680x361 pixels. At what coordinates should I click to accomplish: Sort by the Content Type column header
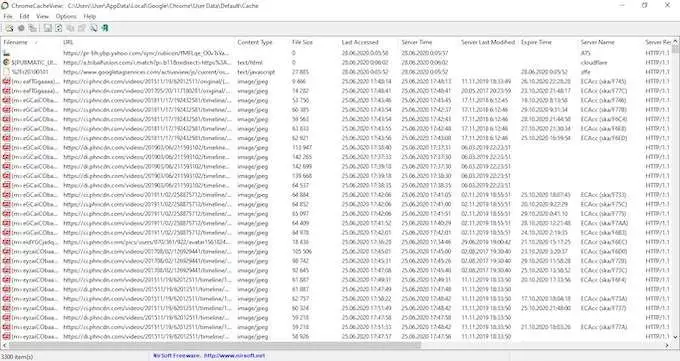pyautogui.click(x=262, y=42)
